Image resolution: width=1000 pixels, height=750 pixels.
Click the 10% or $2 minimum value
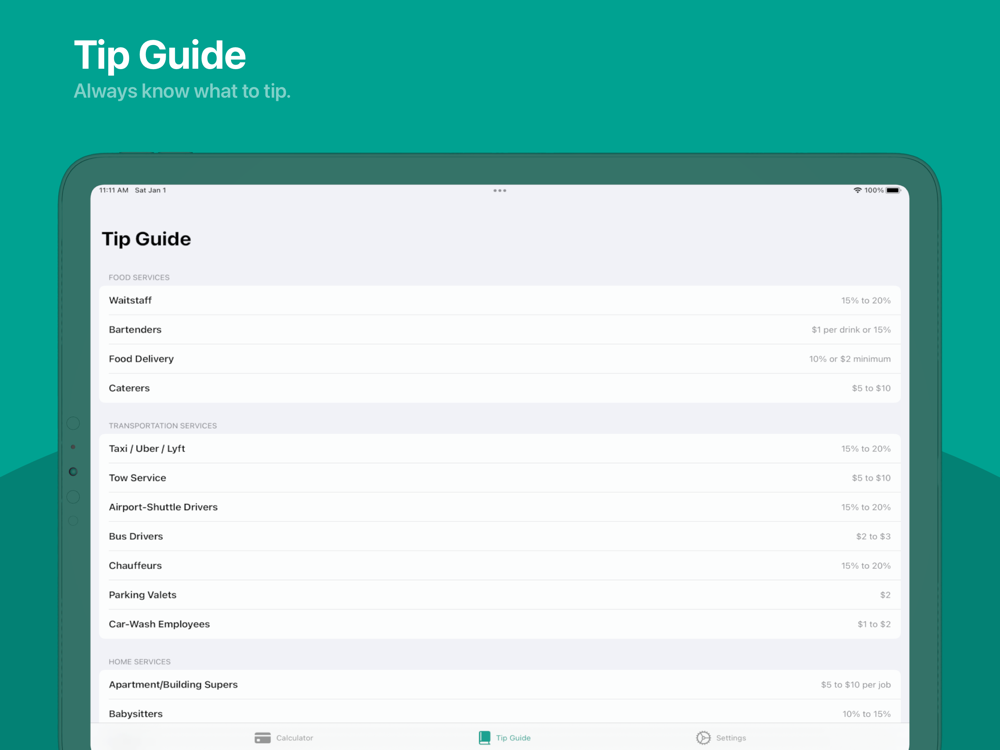pos(849,359)
